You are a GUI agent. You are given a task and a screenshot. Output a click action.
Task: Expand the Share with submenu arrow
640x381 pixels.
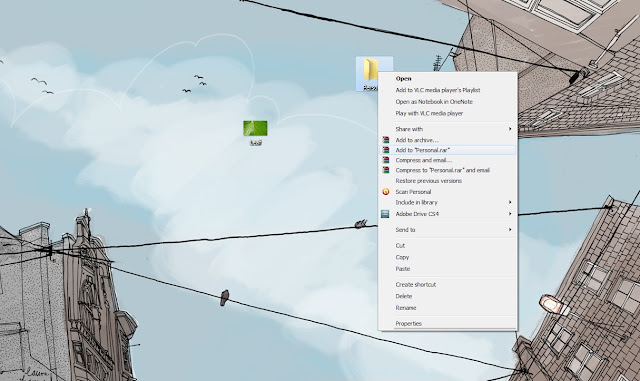pos(510,129)
